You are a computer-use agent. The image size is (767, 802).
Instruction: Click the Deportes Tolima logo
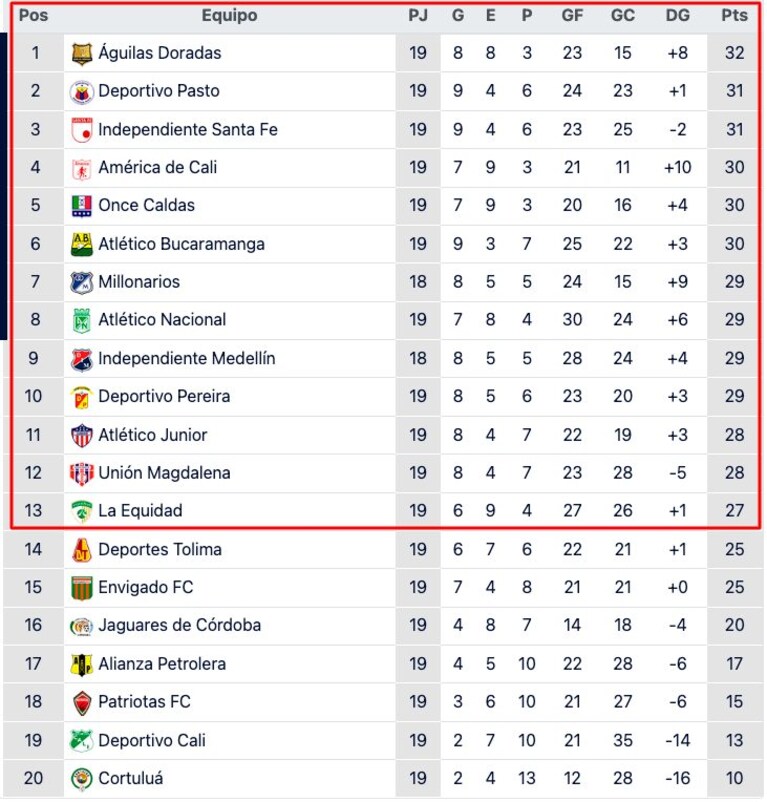[x=82, y=550]
